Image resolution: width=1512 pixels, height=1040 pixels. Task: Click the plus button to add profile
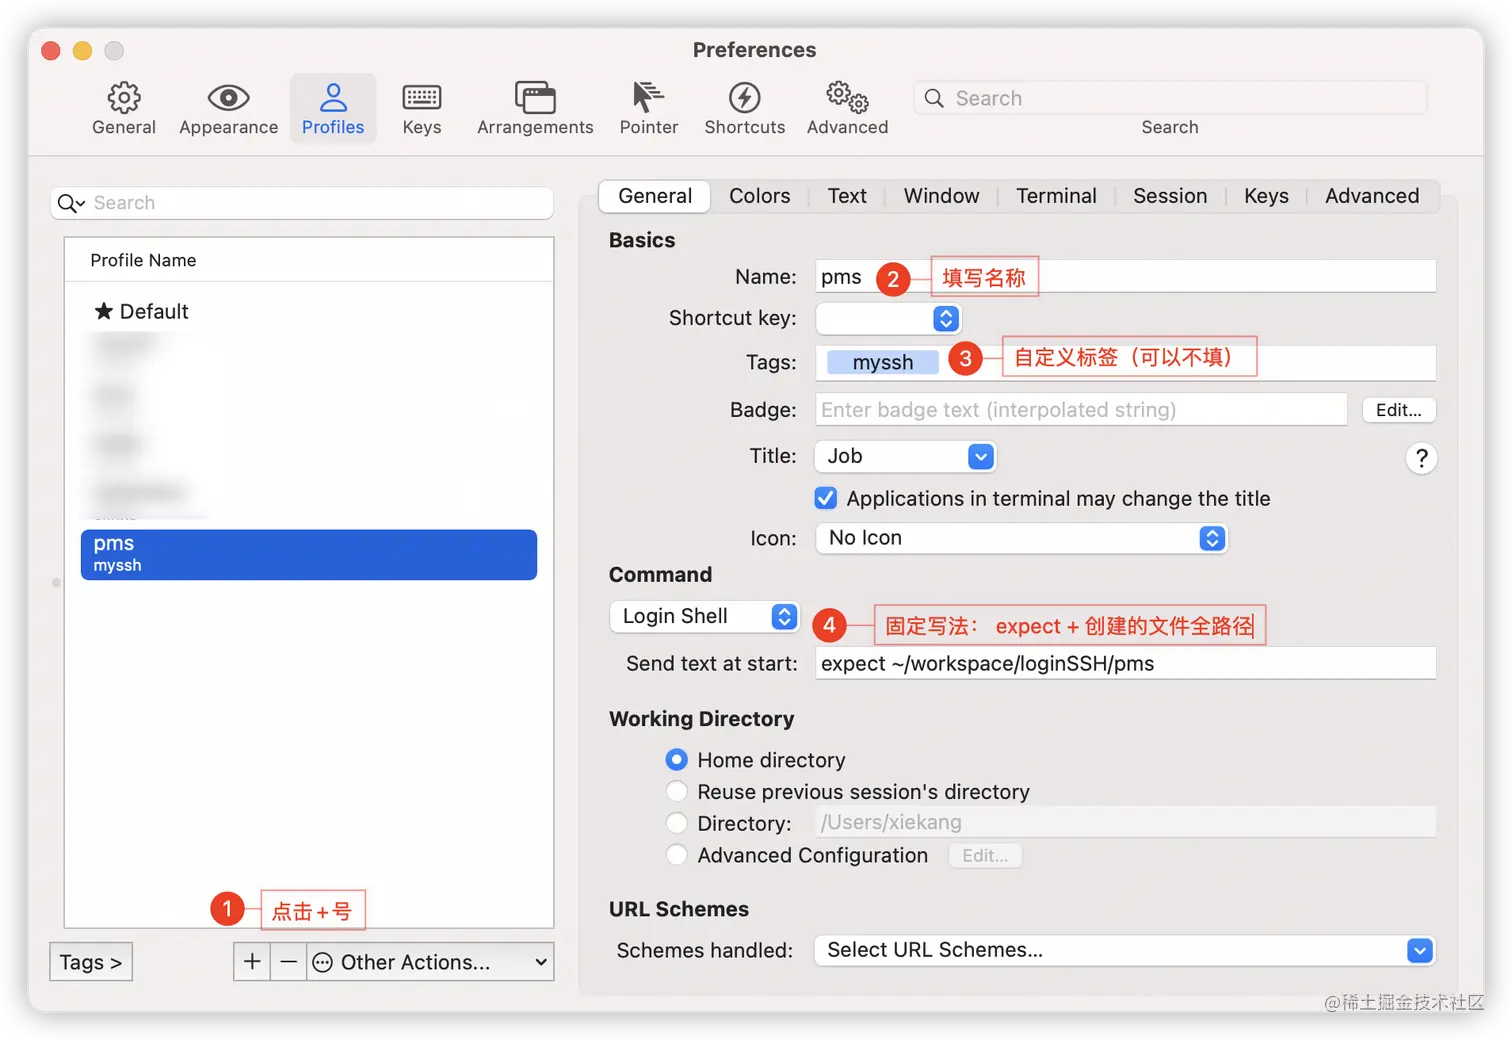(x=252, y=962)
